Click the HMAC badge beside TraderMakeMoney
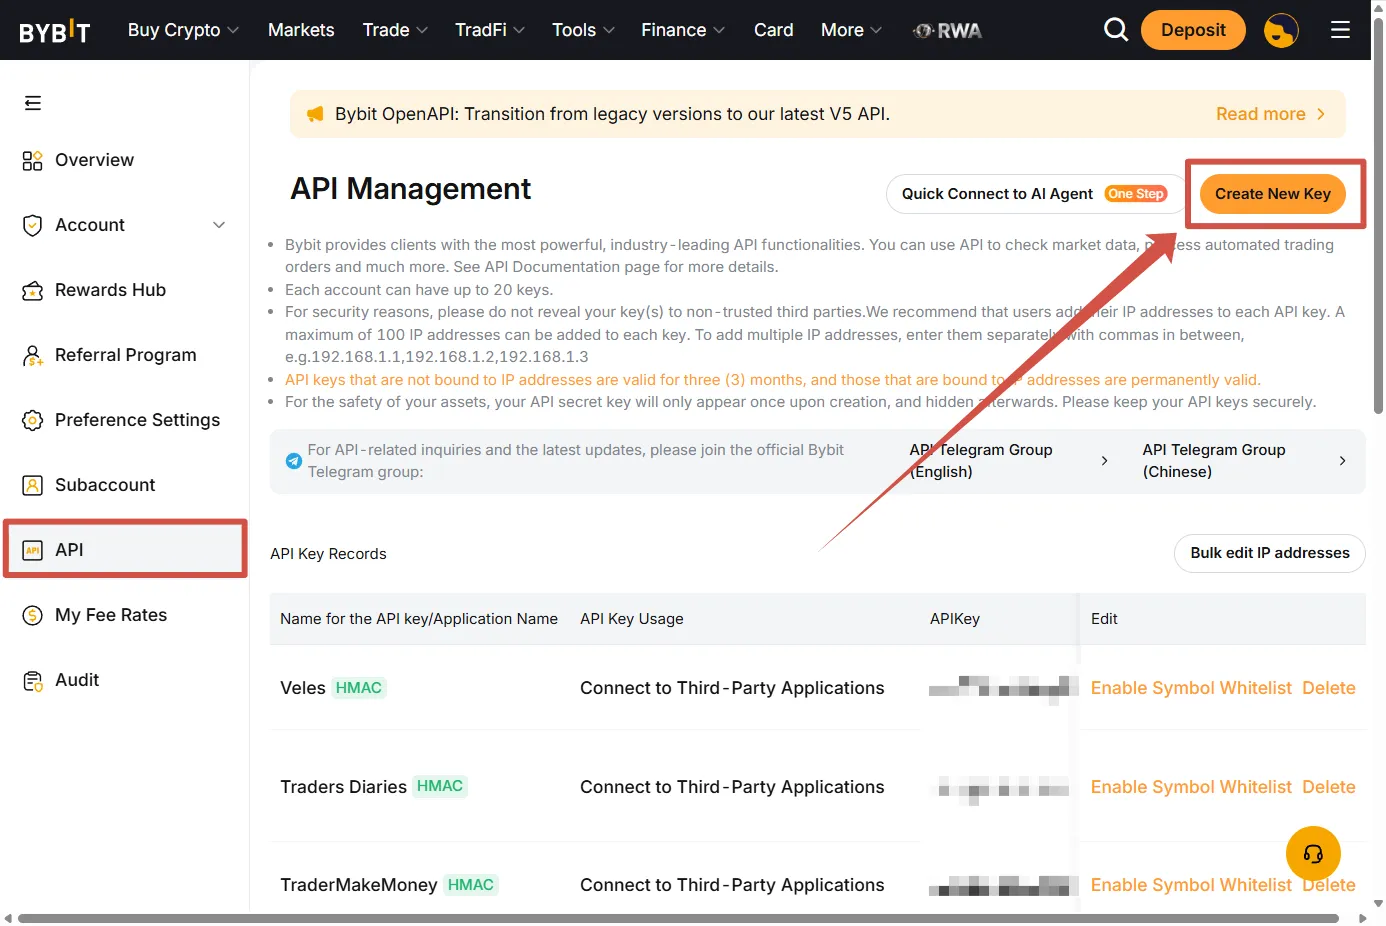 (471, 885)
